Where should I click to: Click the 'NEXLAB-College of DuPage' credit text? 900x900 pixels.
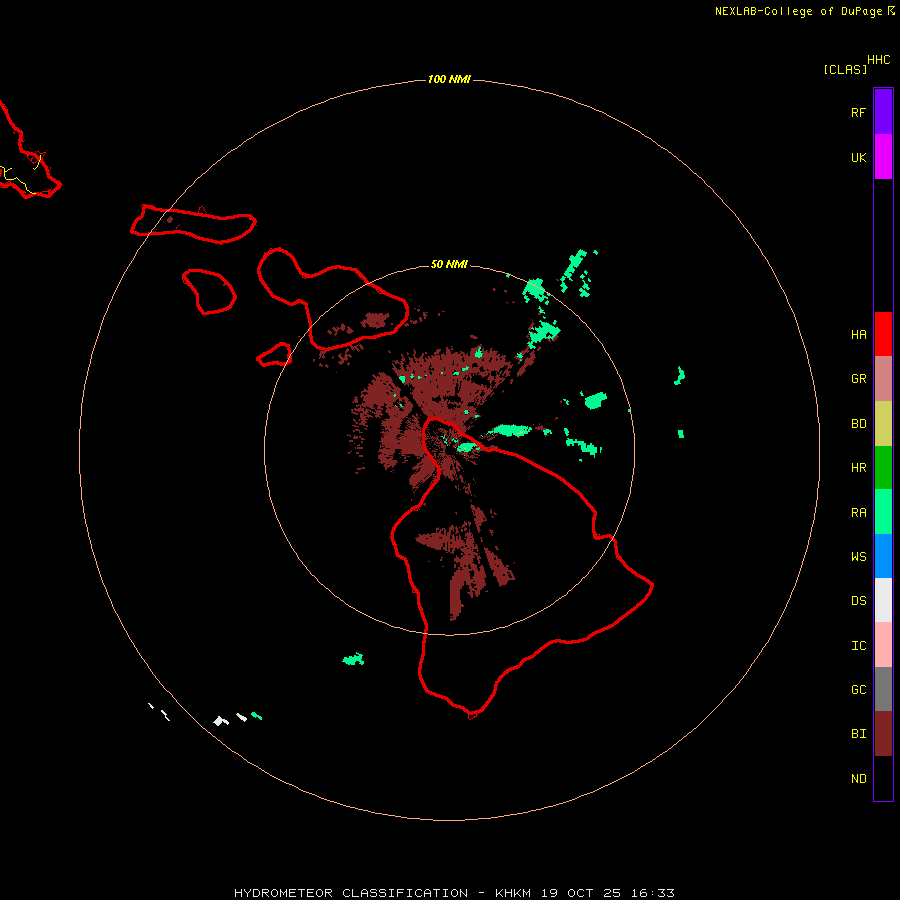[x=800, y=11]
